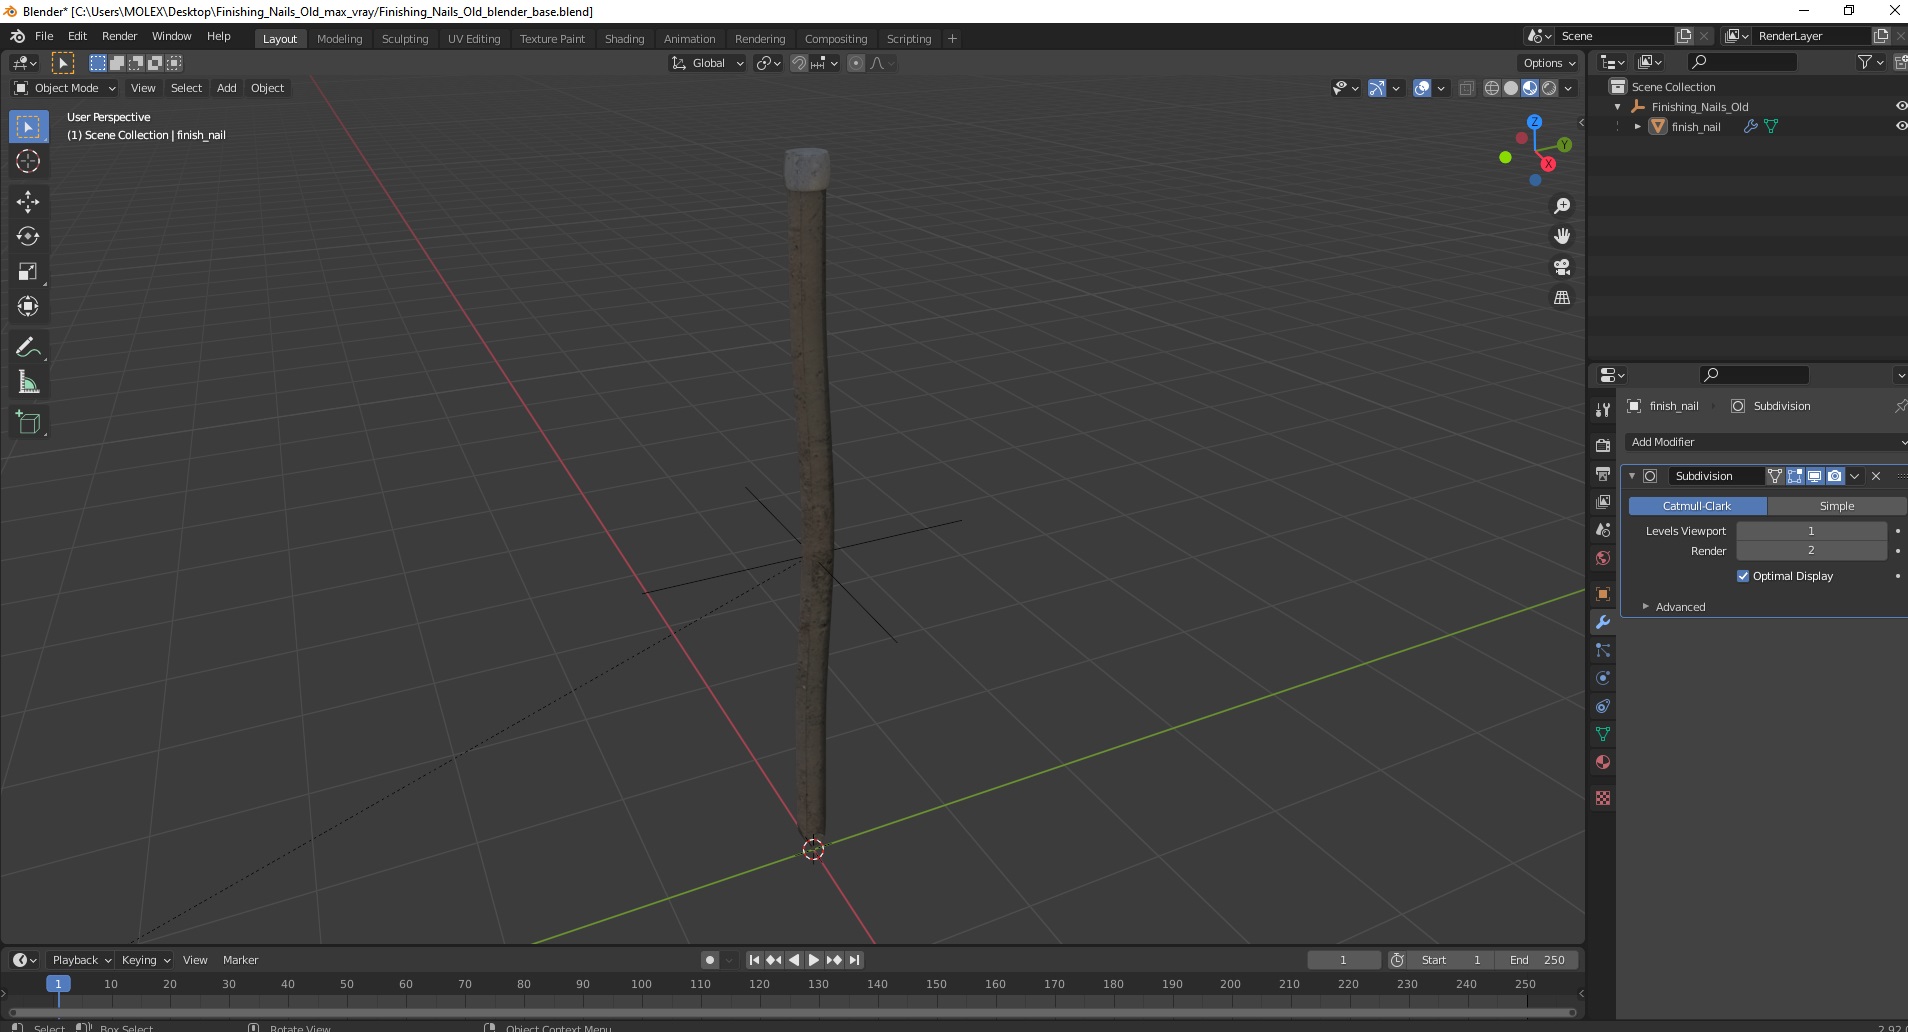Open Object properties tab
1908x1032 pixels.
tap(1603, 594)
